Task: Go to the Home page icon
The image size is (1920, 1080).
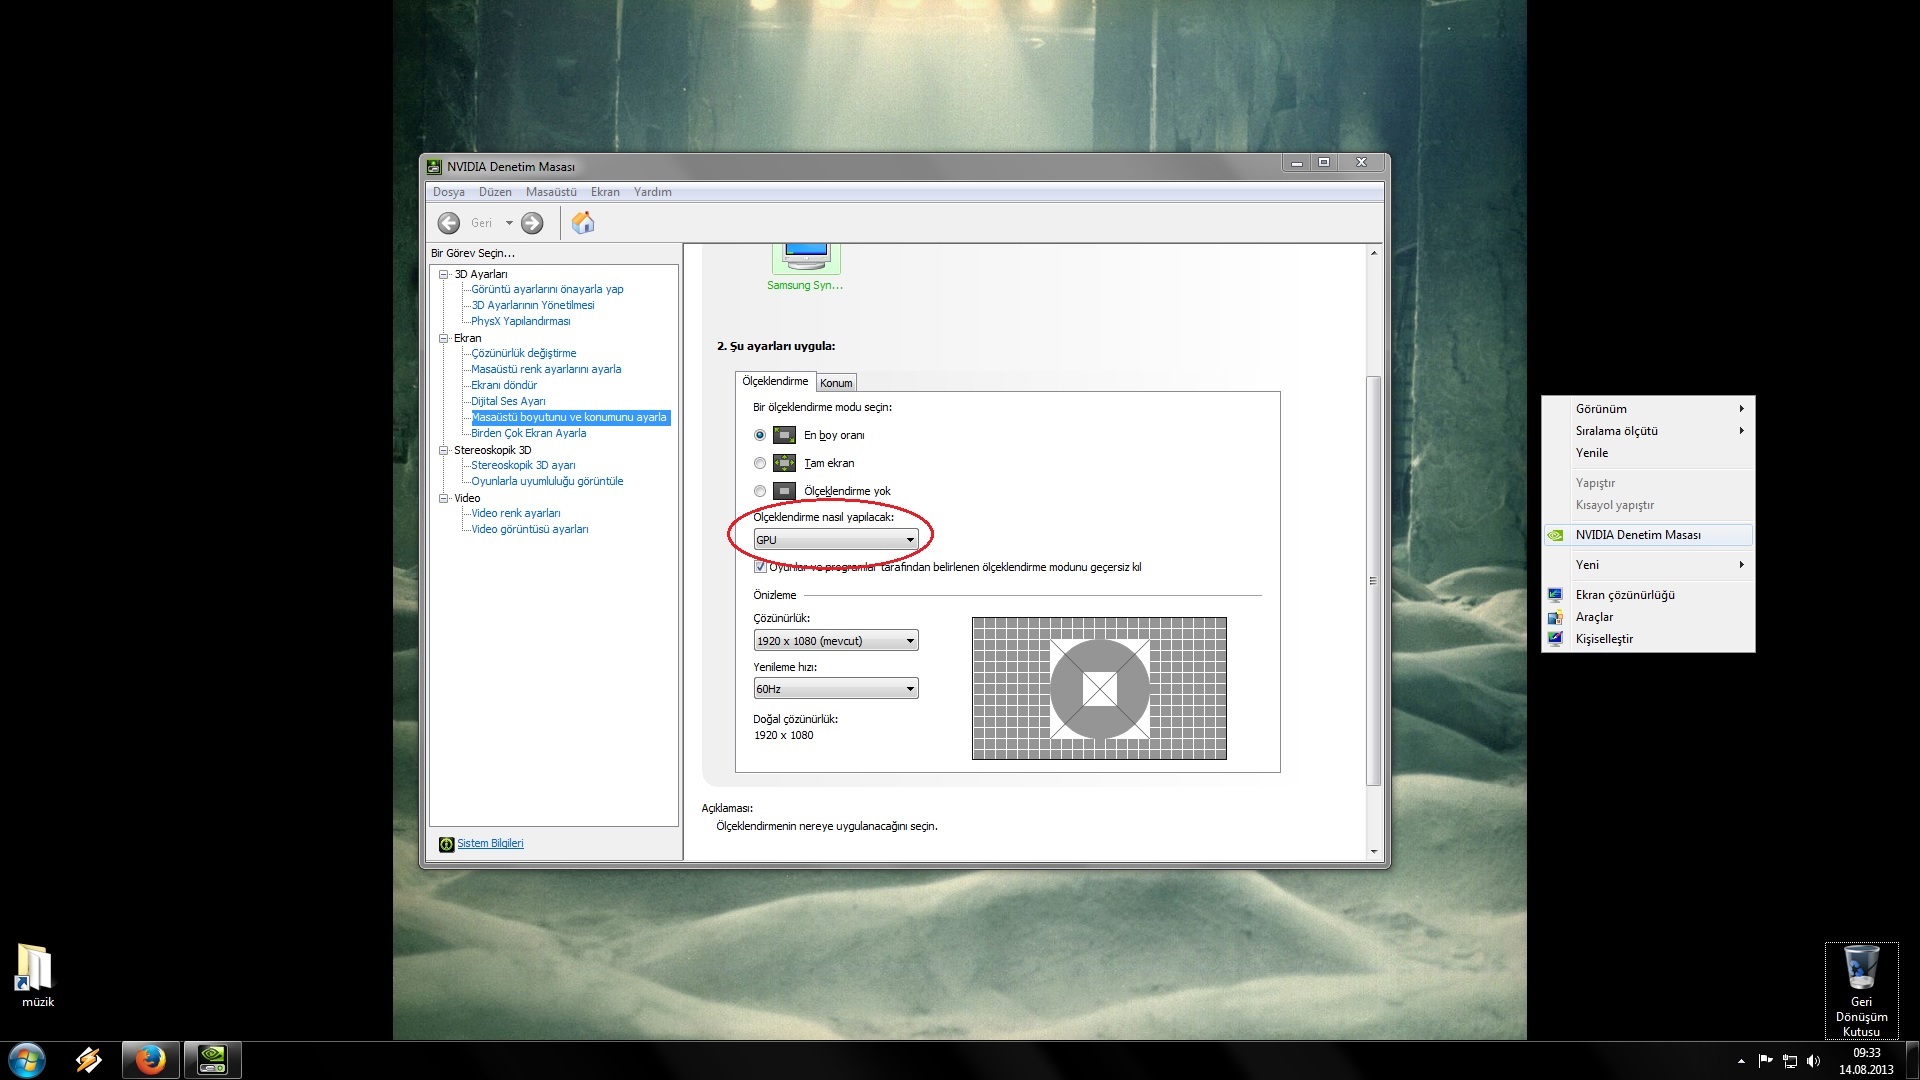Action: (583, 222)
